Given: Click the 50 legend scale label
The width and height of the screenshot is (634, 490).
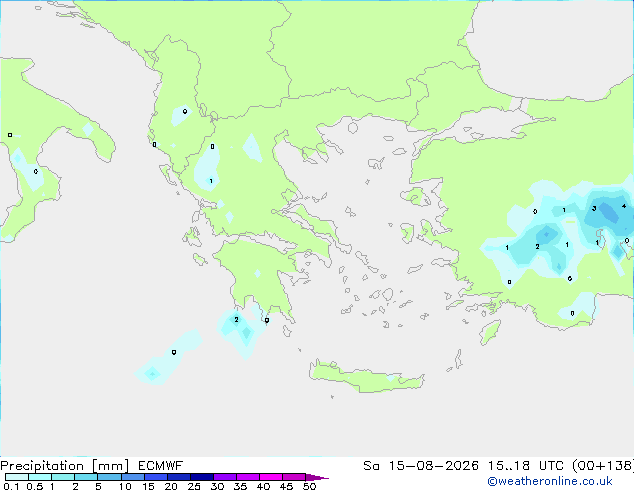Looking at the screenshot, I should tap(309, 486).
